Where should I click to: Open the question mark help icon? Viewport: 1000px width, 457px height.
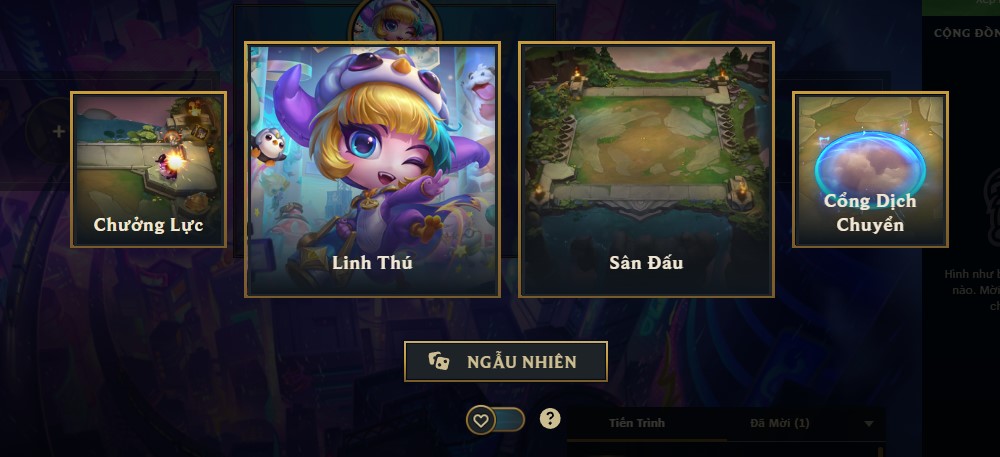coord(550,419)
